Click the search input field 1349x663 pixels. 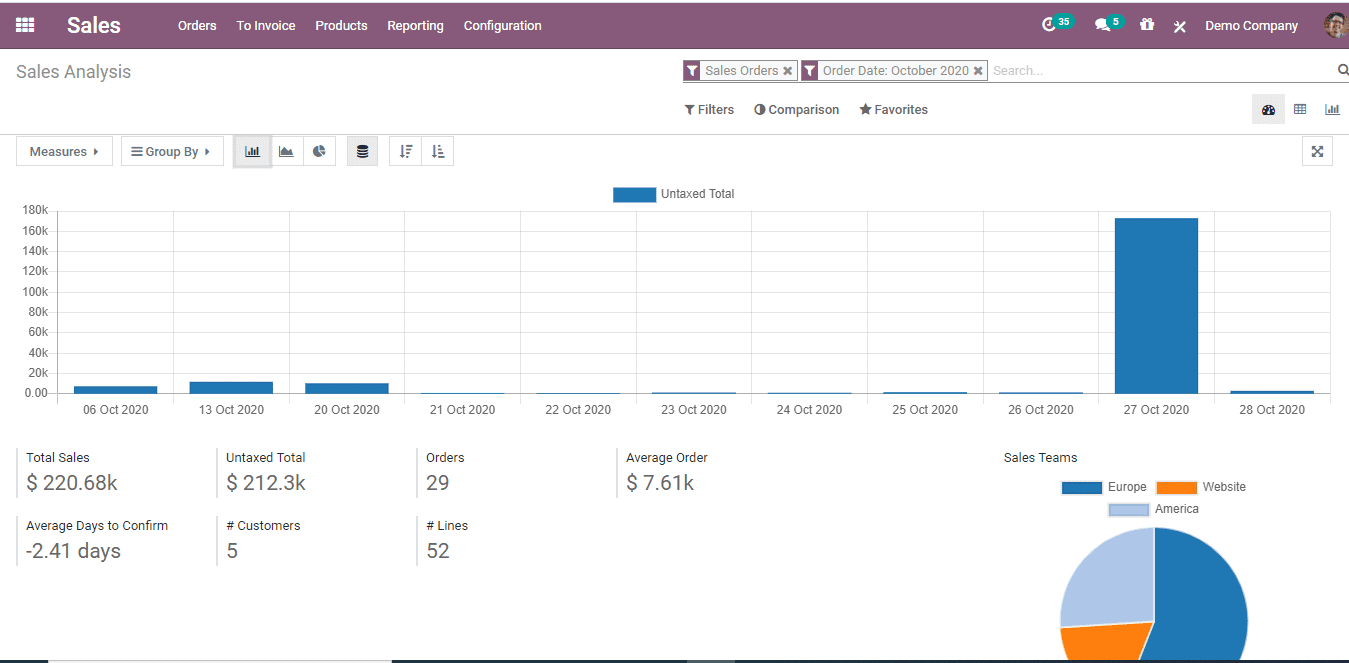(1160, 71)
